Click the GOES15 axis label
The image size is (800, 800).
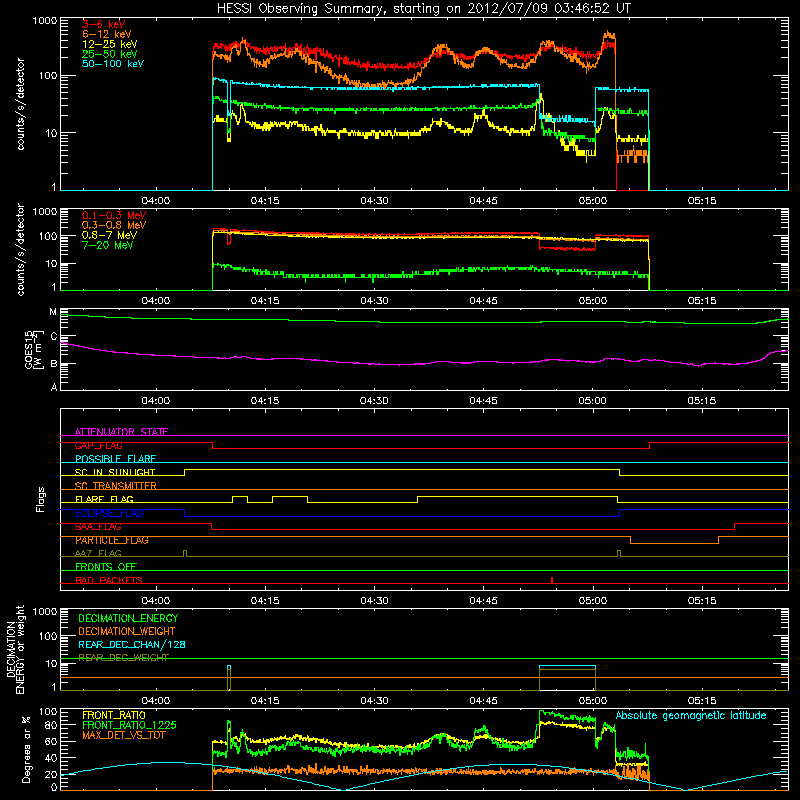point(33,349)
